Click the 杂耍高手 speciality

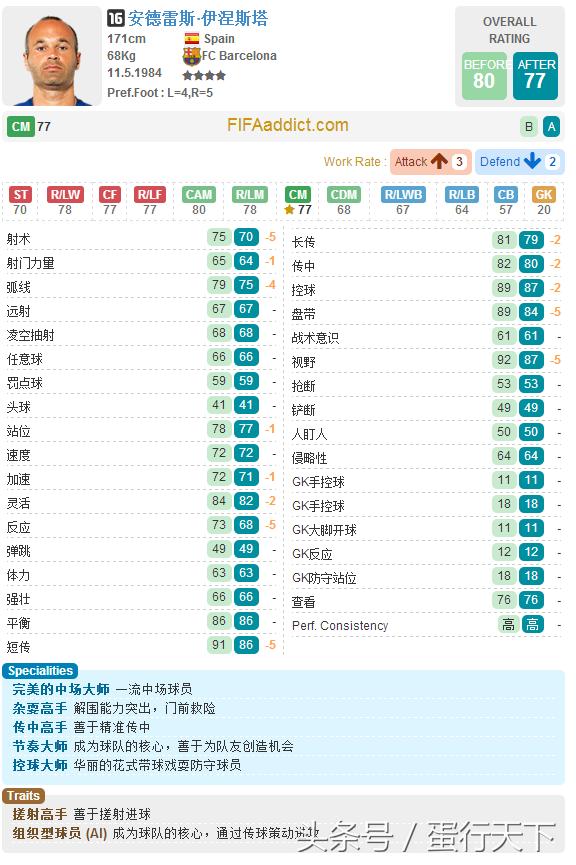click(x=40, y=708)
